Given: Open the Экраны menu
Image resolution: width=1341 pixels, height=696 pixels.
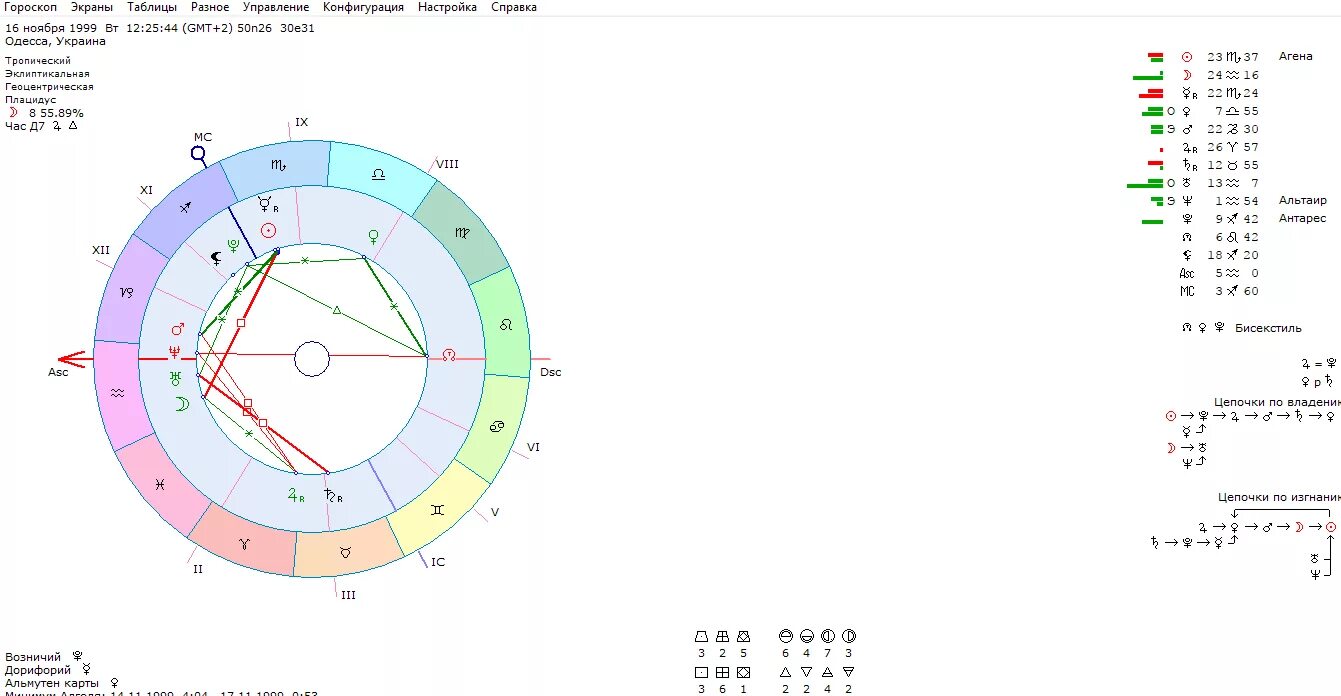Looking at the screenshot, I should (92, 7).
